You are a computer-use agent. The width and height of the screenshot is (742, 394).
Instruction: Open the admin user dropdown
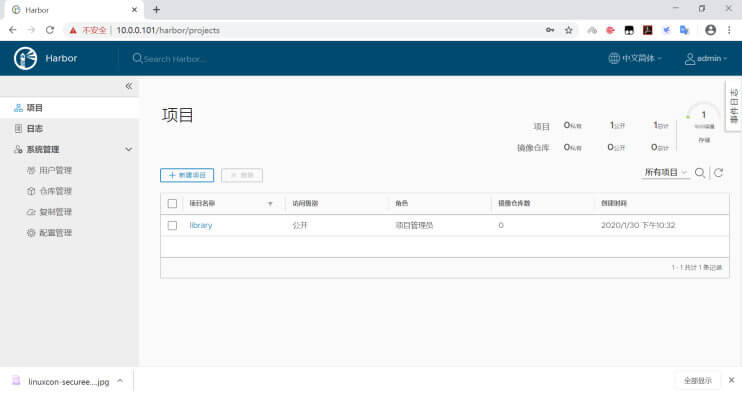coord(705,58)
